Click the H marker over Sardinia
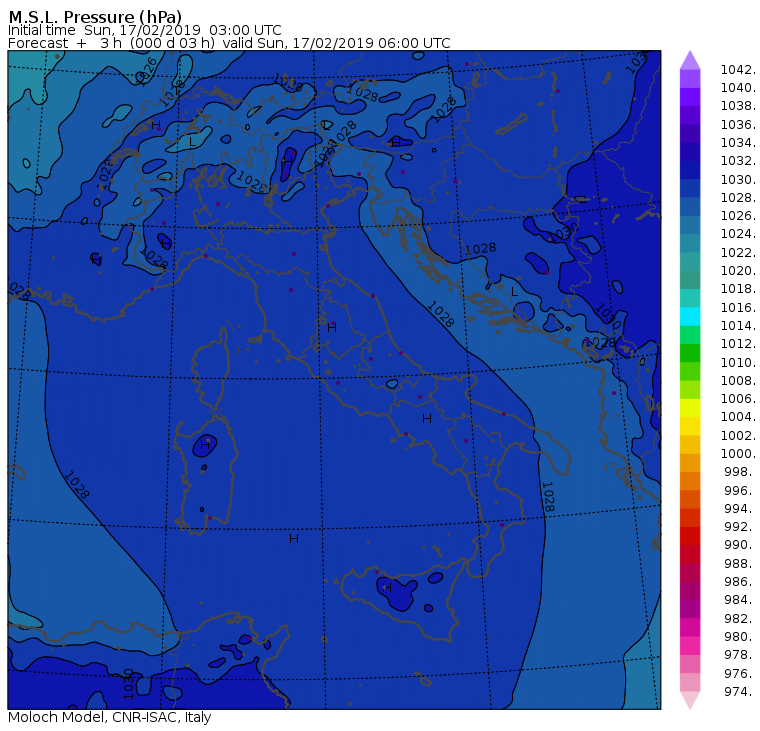 point(205,445)
